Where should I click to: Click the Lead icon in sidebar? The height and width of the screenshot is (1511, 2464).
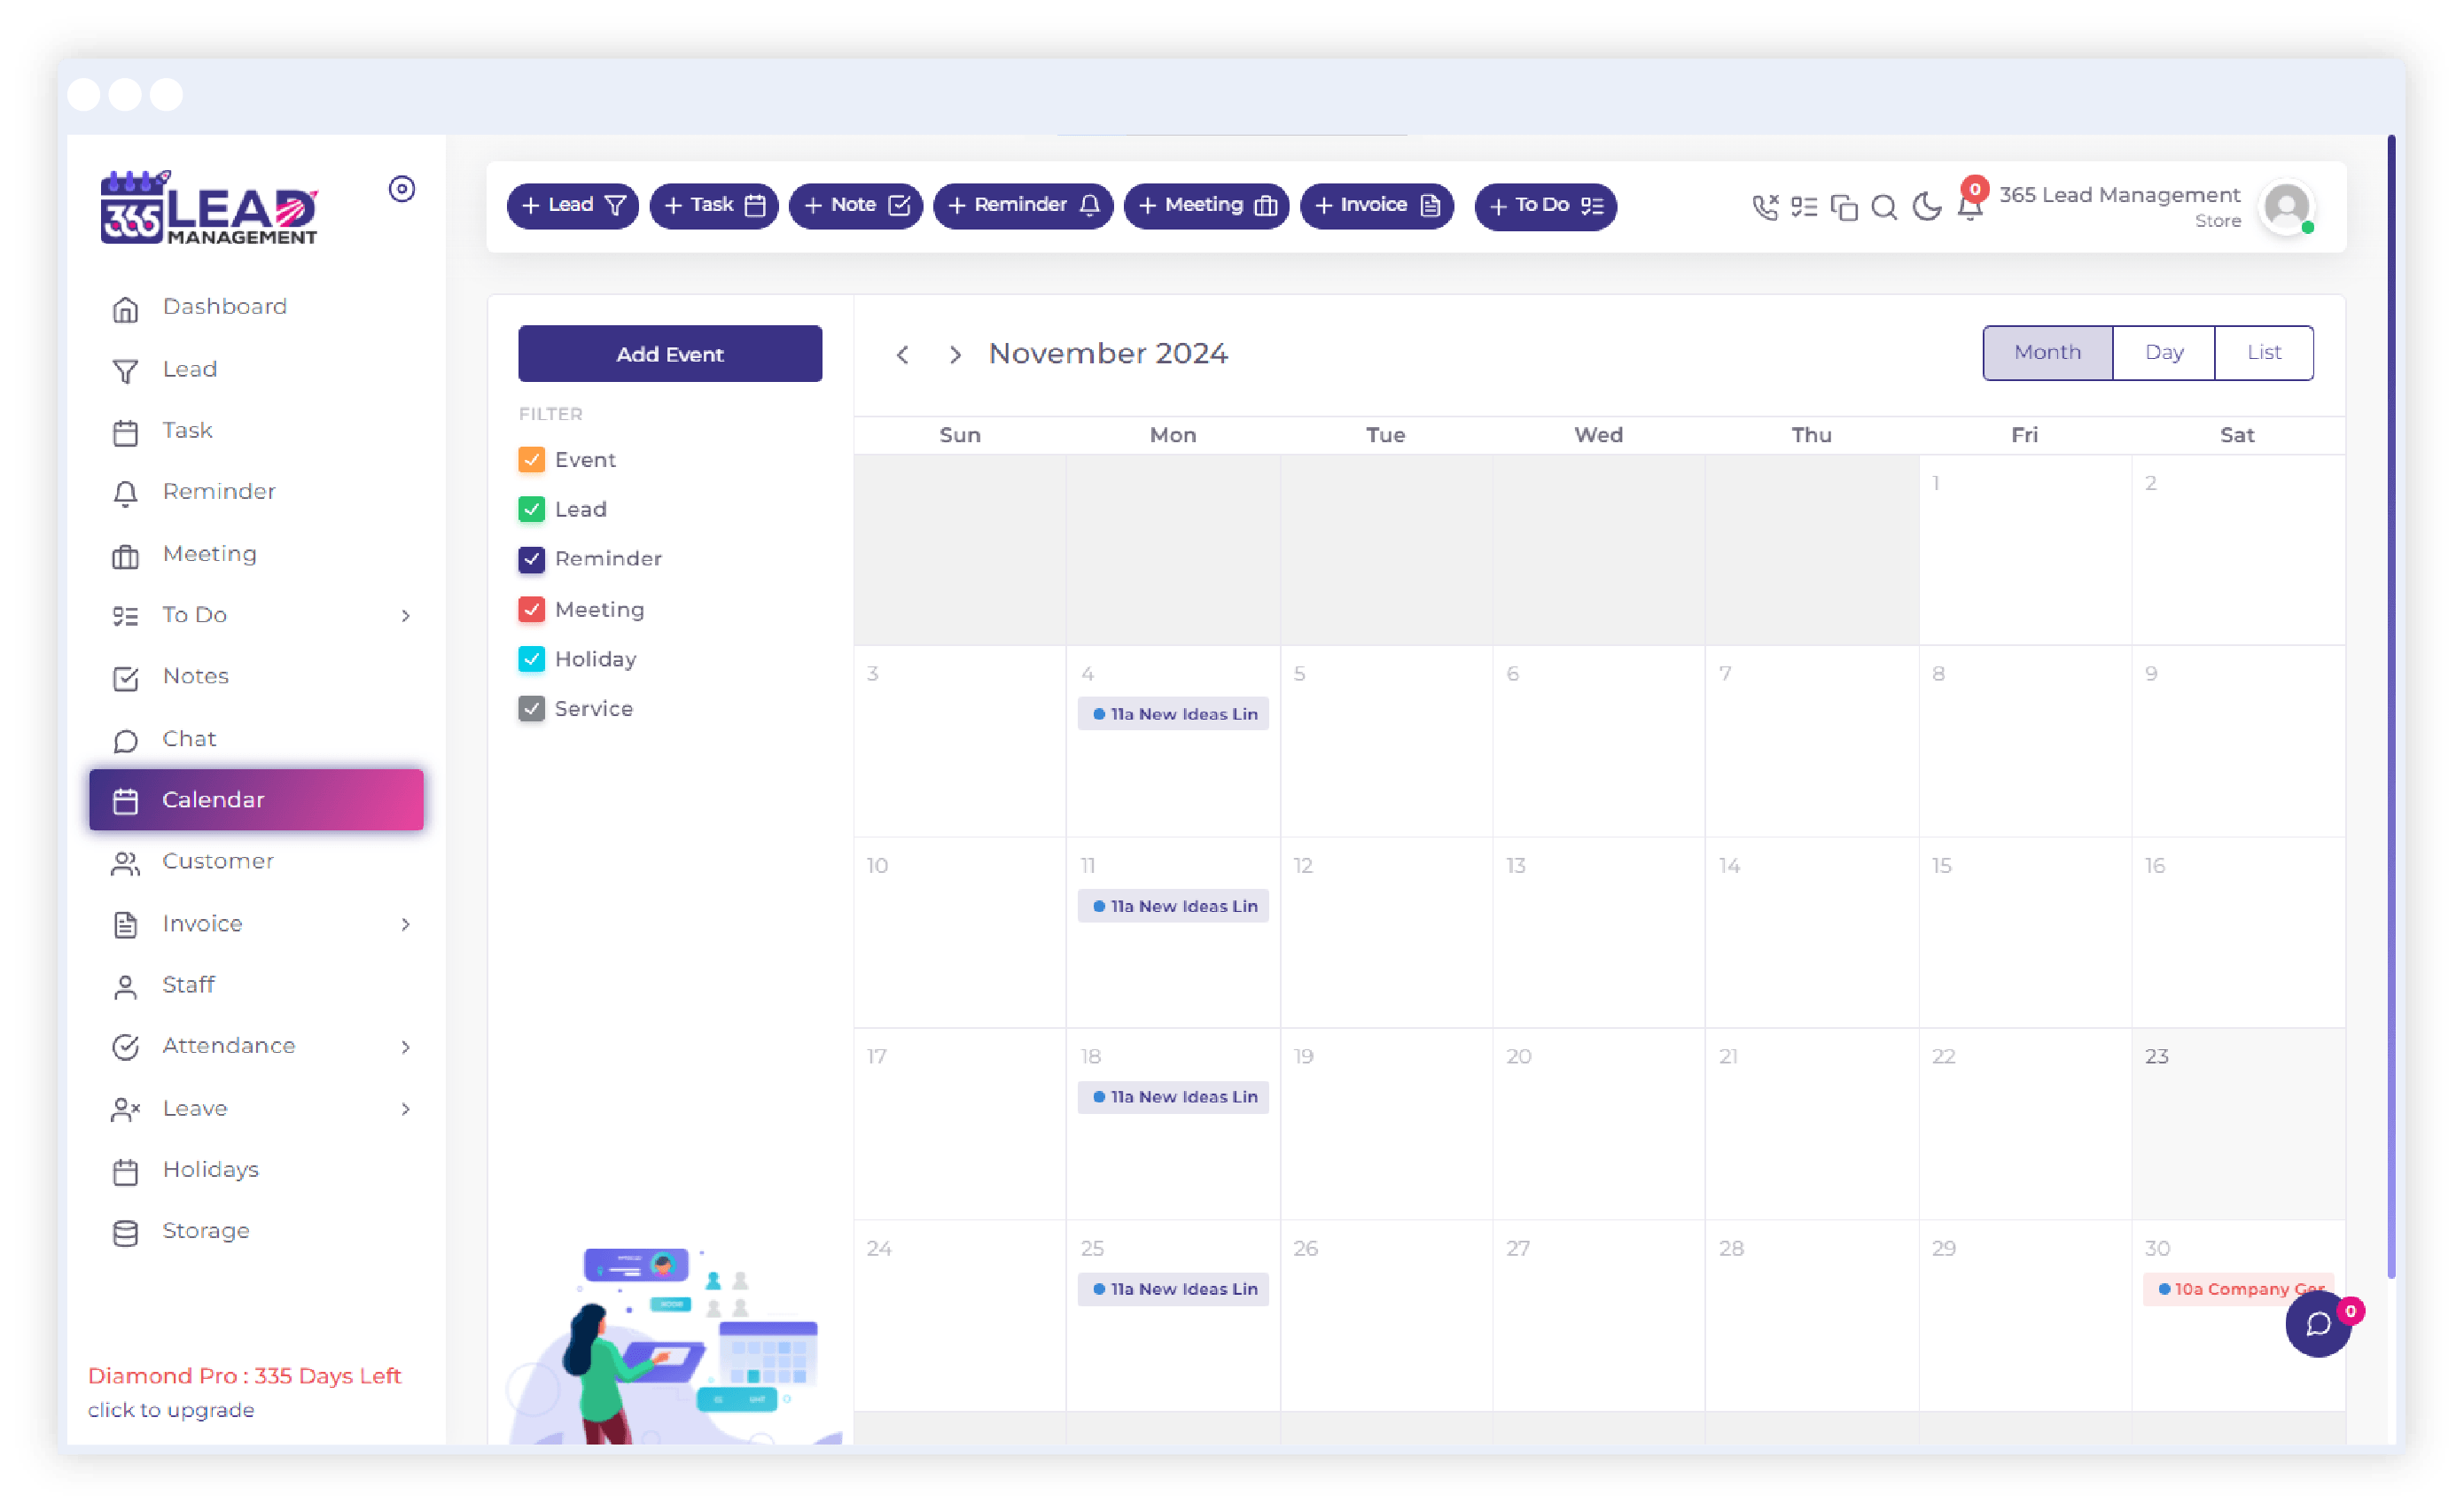click(x=123, y=370)
